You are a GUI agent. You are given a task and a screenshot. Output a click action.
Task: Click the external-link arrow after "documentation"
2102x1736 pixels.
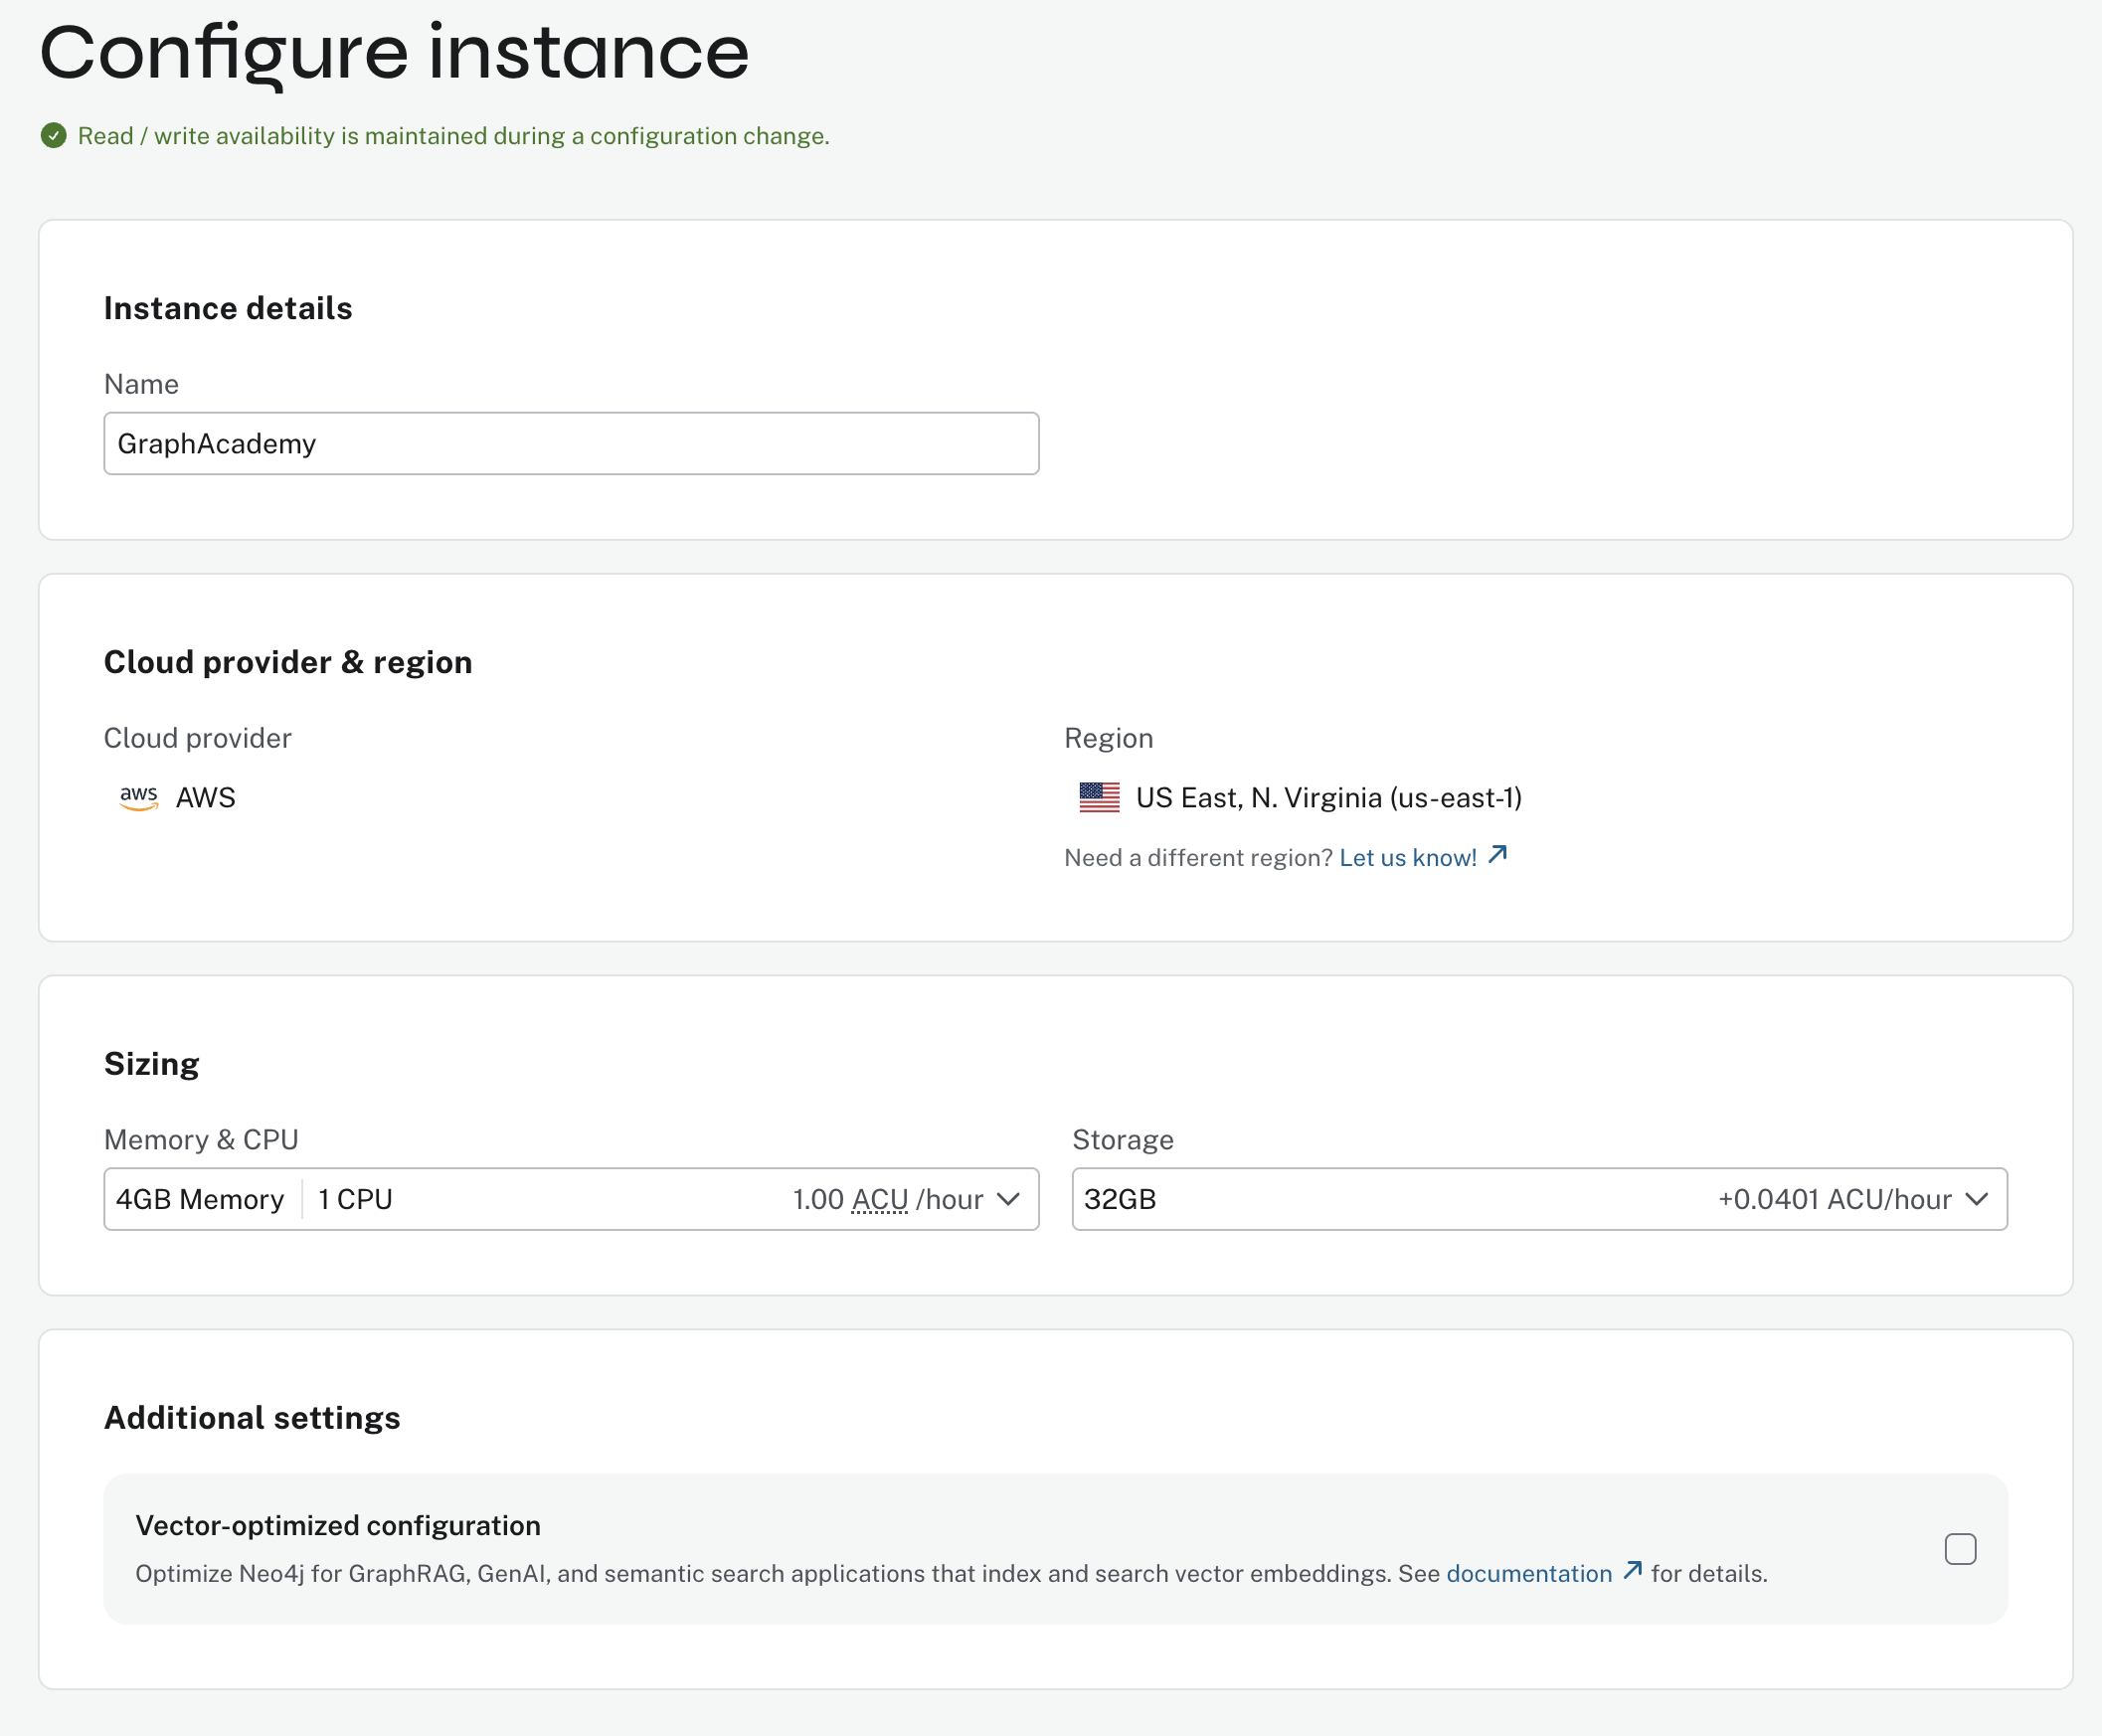pos(1634,1571)
